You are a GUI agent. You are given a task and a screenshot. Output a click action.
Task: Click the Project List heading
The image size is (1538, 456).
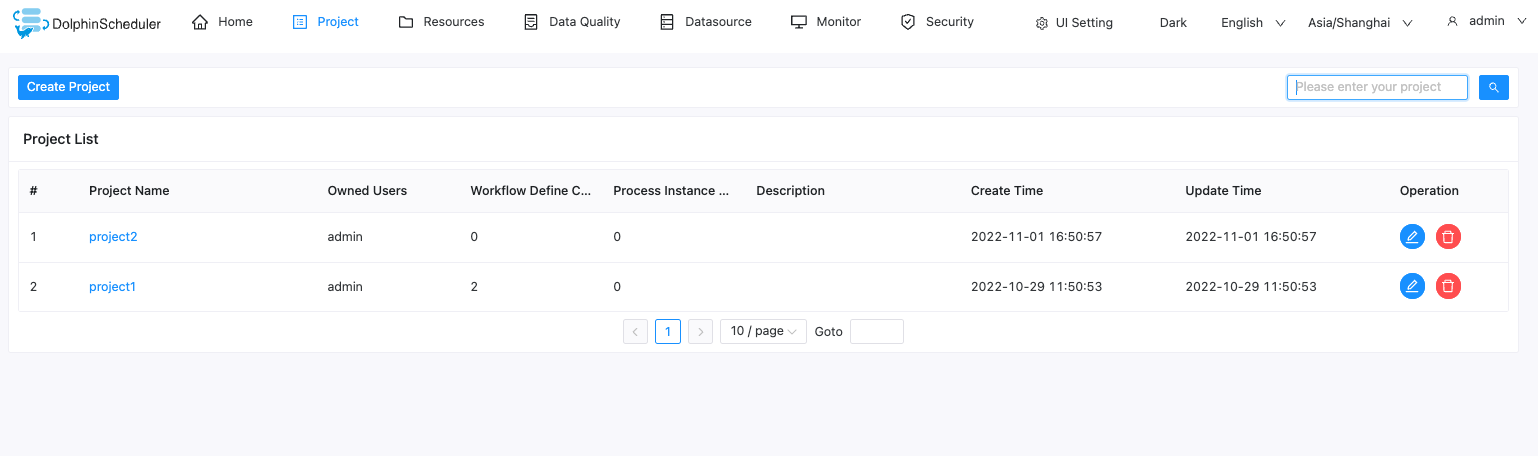point(61,139)
